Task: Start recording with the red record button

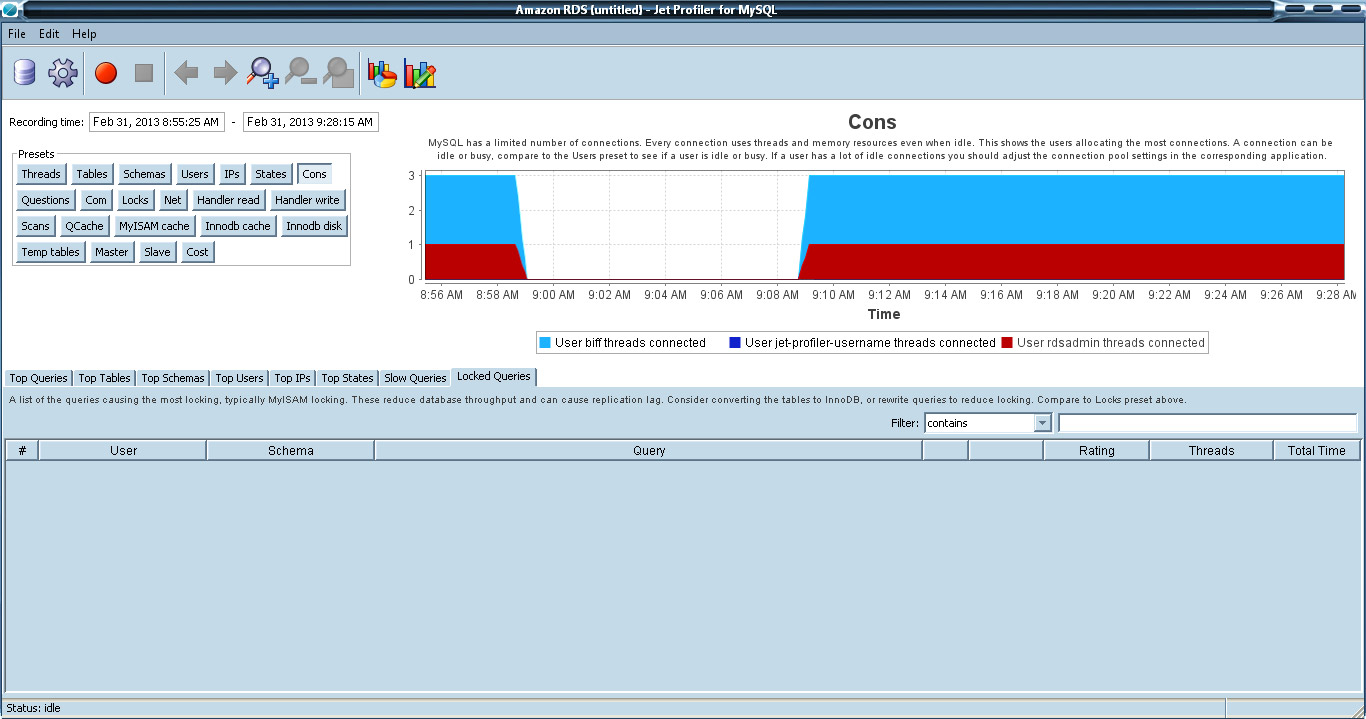Action: pos(106,73)
